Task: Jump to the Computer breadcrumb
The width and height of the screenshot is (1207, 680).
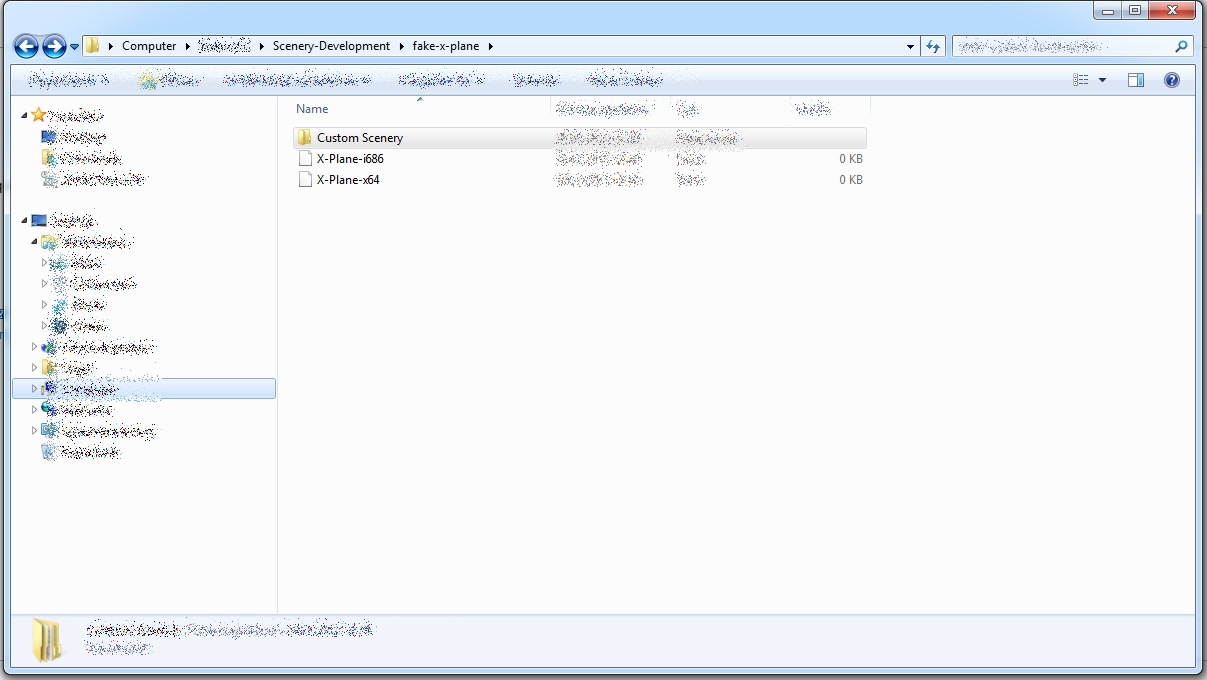Action: (x=149, y=46)
